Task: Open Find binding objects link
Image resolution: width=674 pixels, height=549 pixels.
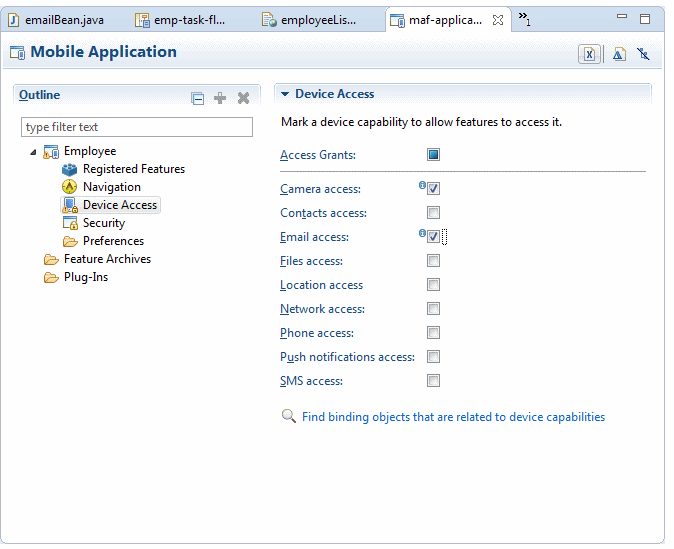Action: coord(453,417)
